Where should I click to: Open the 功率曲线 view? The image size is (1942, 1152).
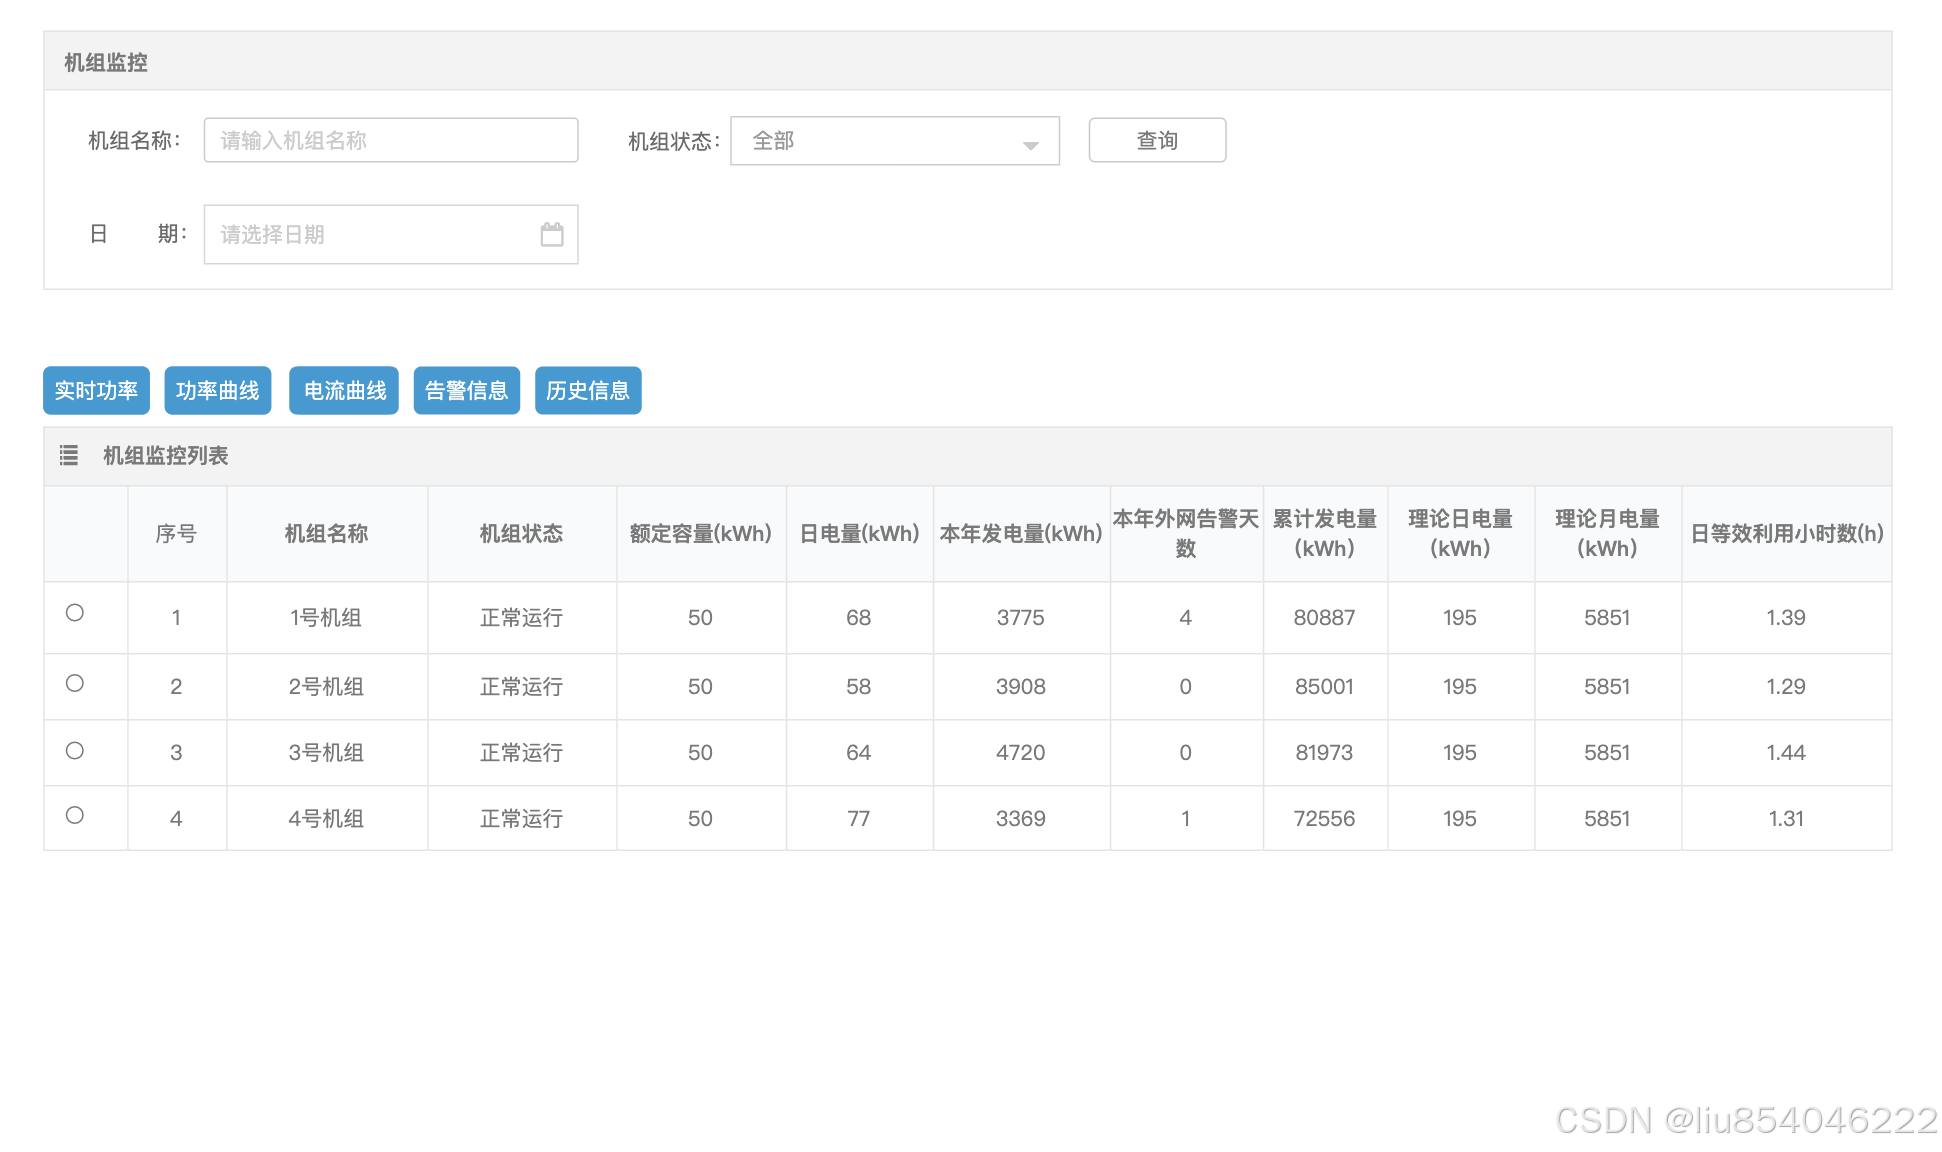217,390
